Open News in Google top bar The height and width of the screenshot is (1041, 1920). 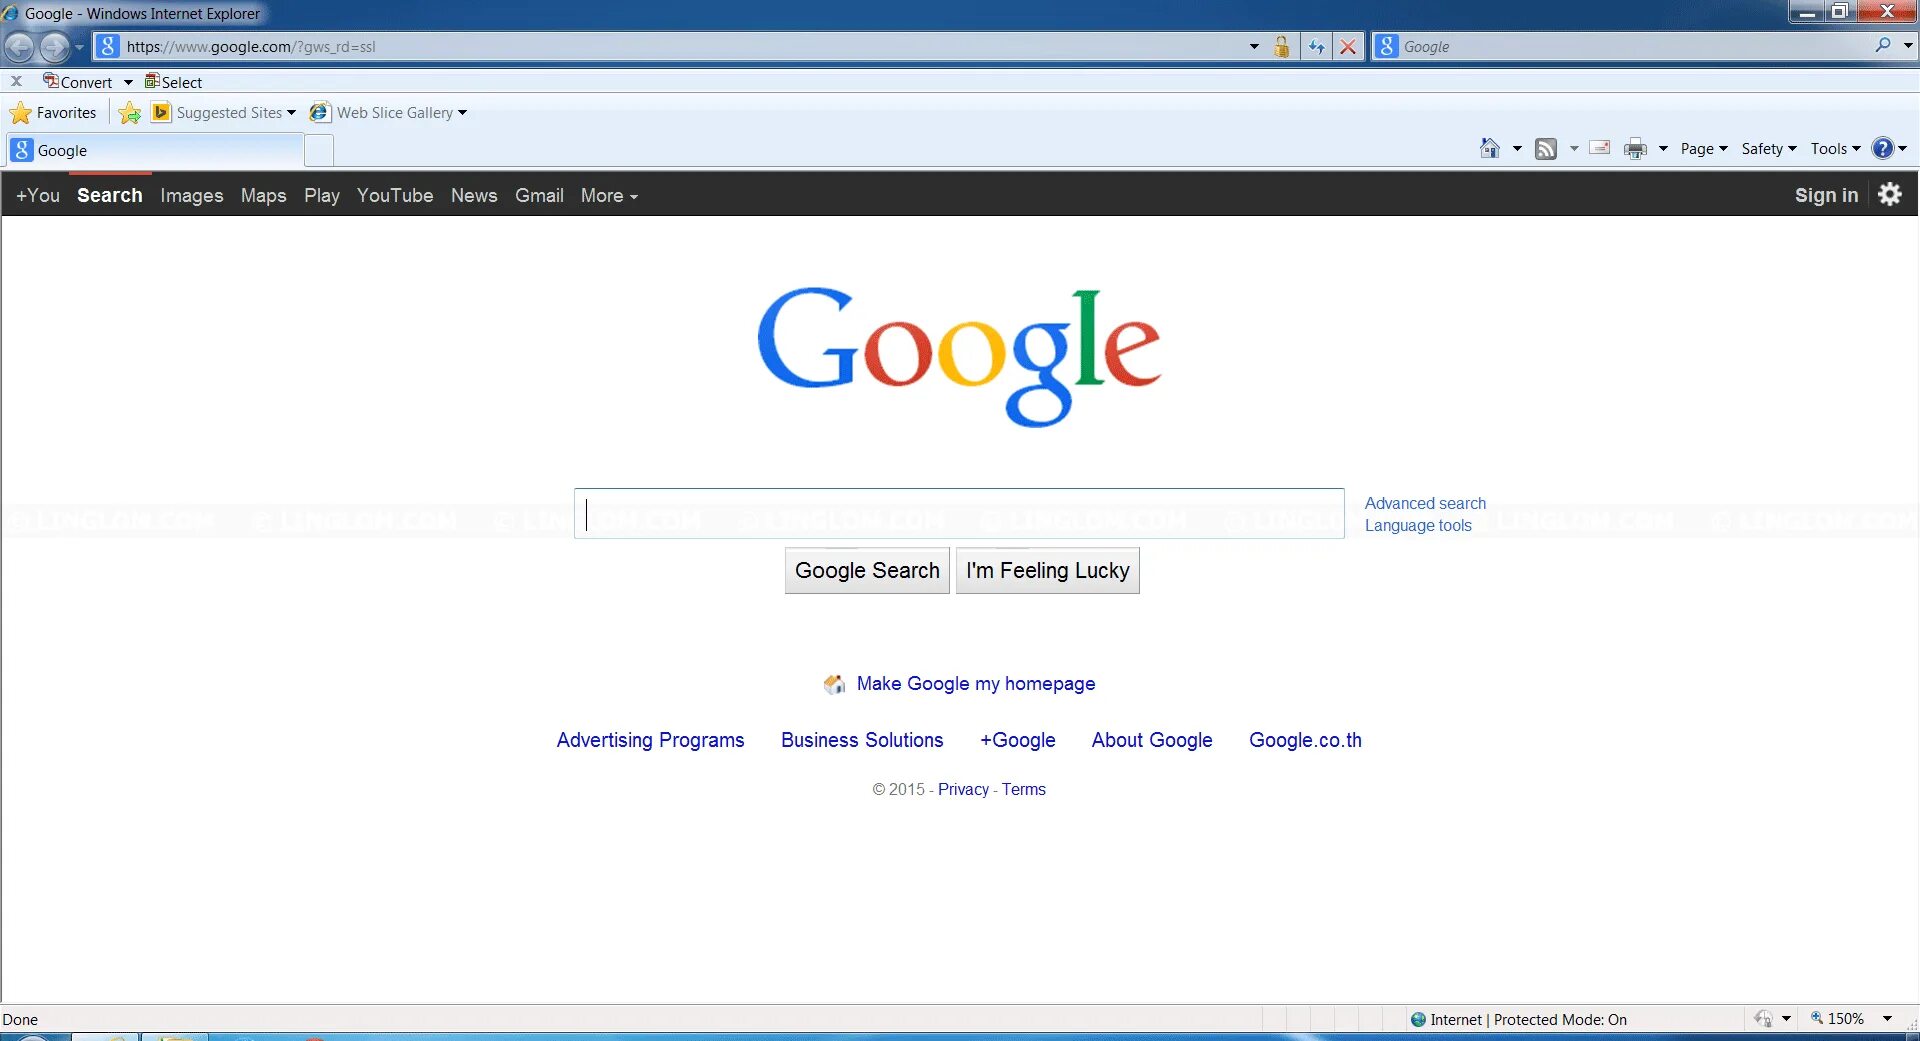474,195
